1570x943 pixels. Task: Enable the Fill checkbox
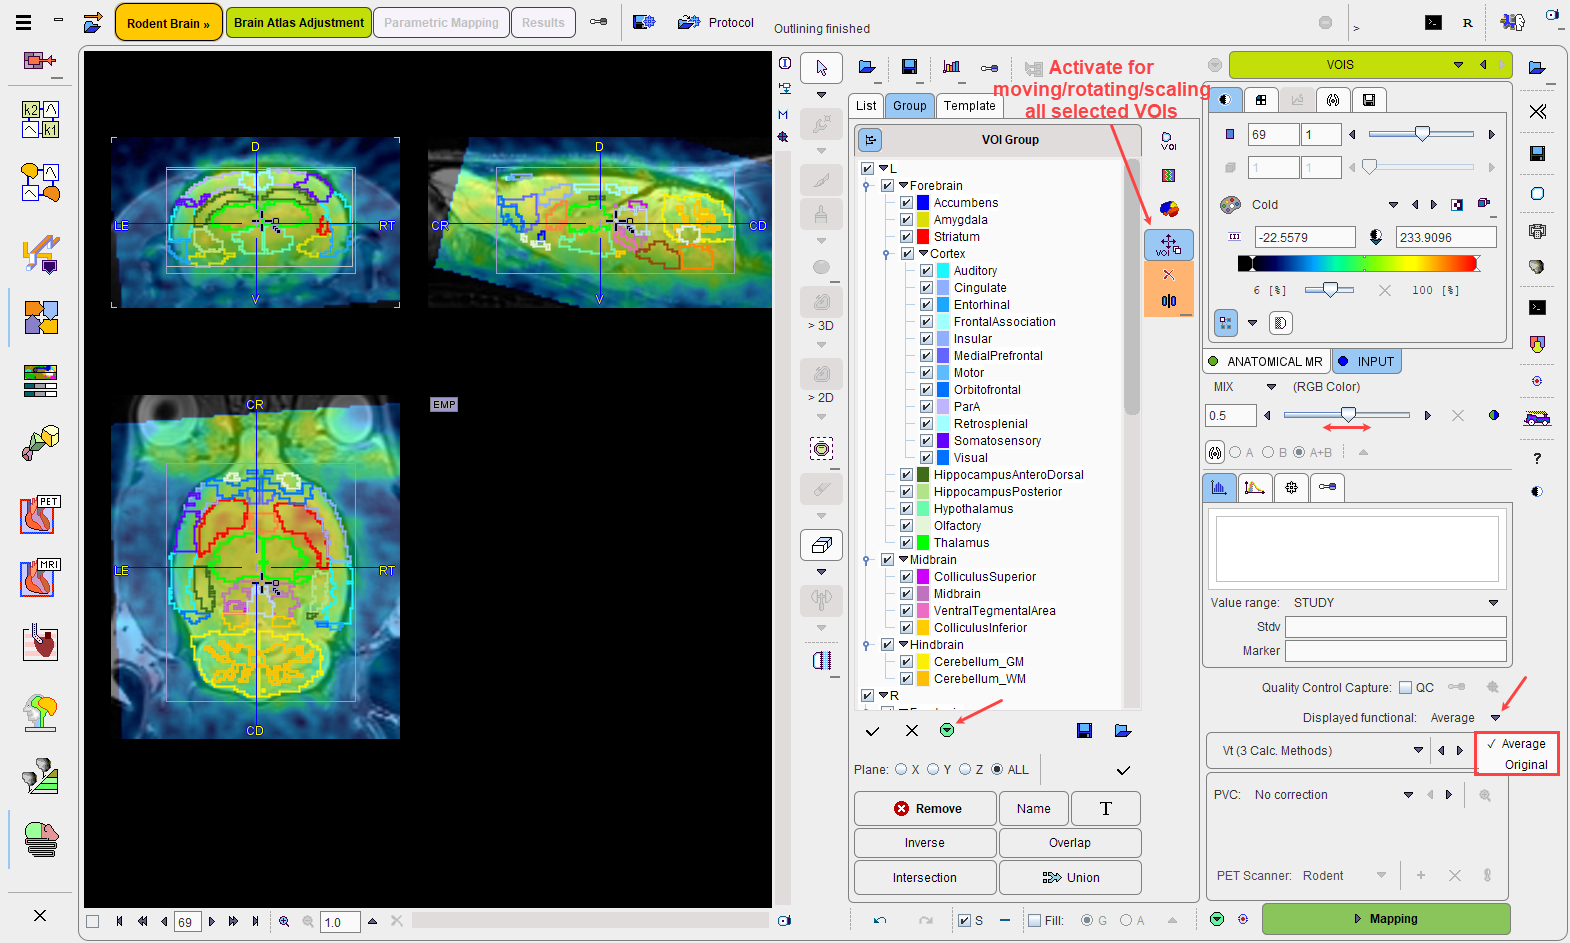coord(1035,921)
